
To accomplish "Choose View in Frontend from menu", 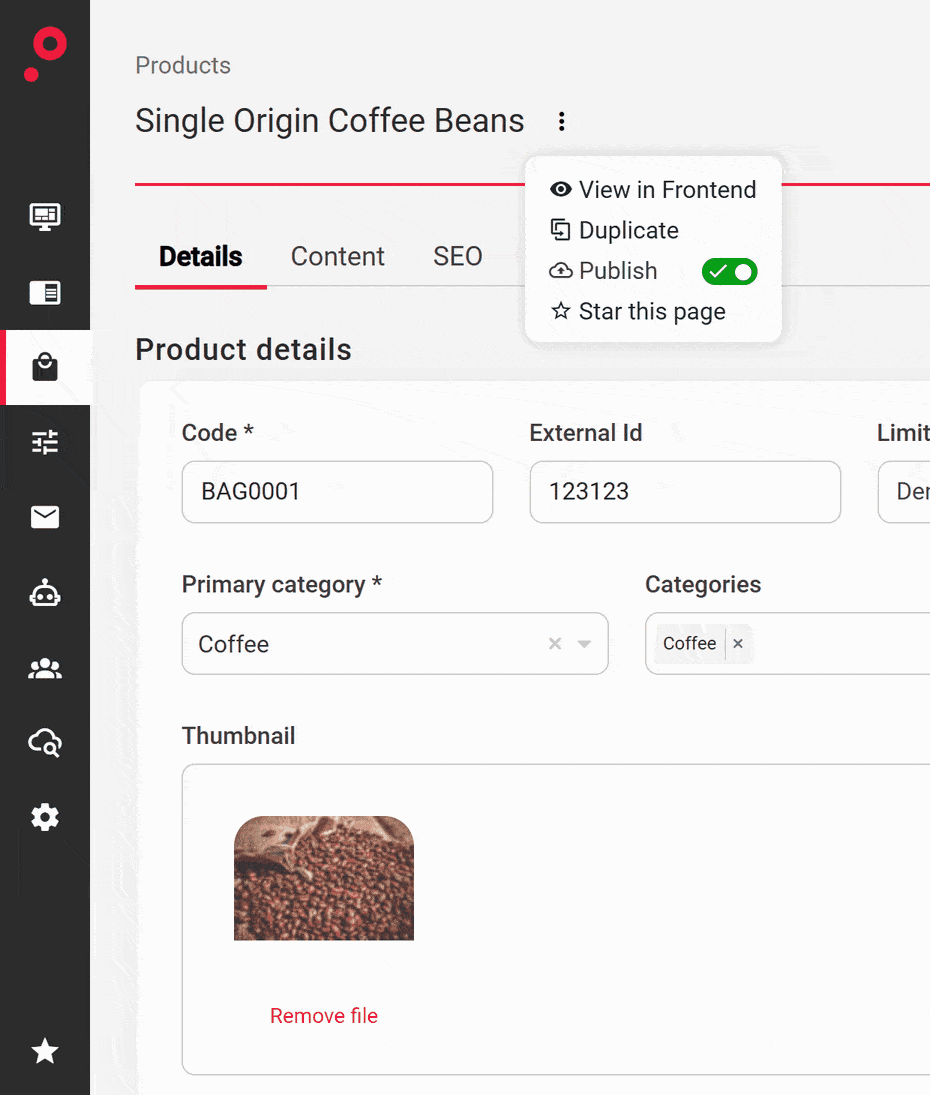I will point(653,189).
